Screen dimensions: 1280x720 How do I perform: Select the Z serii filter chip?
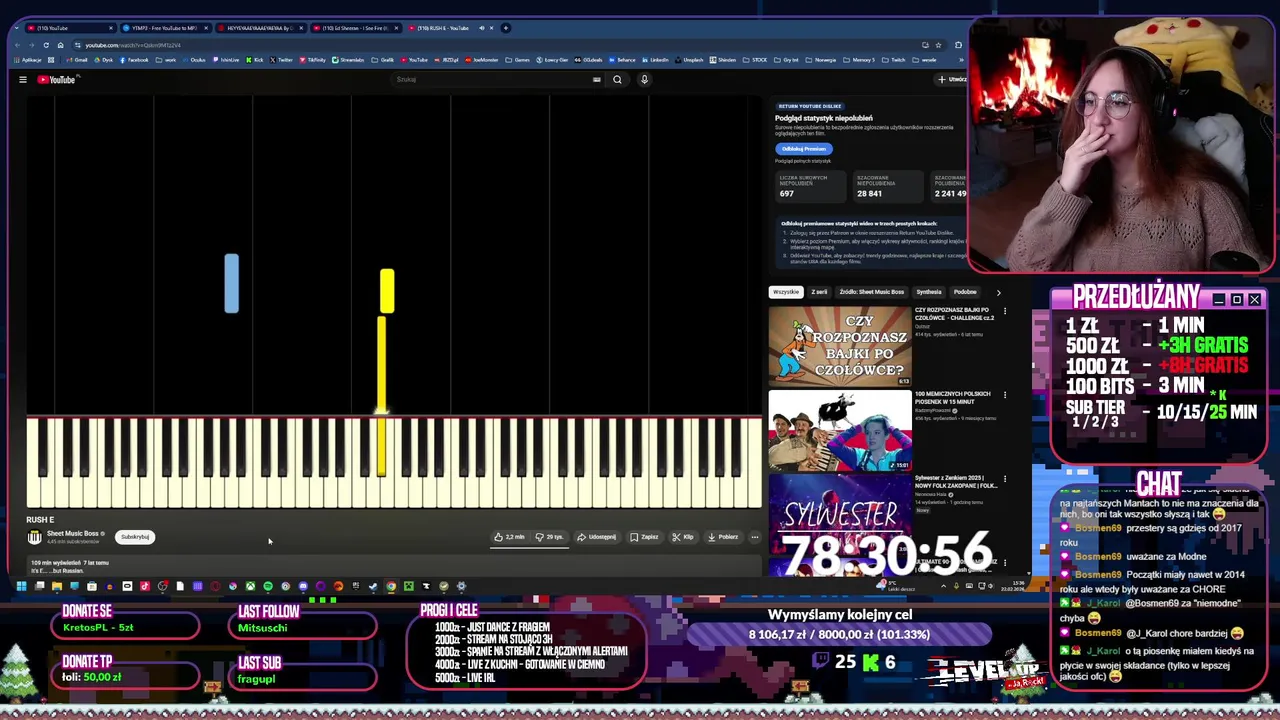click(819, 292)
